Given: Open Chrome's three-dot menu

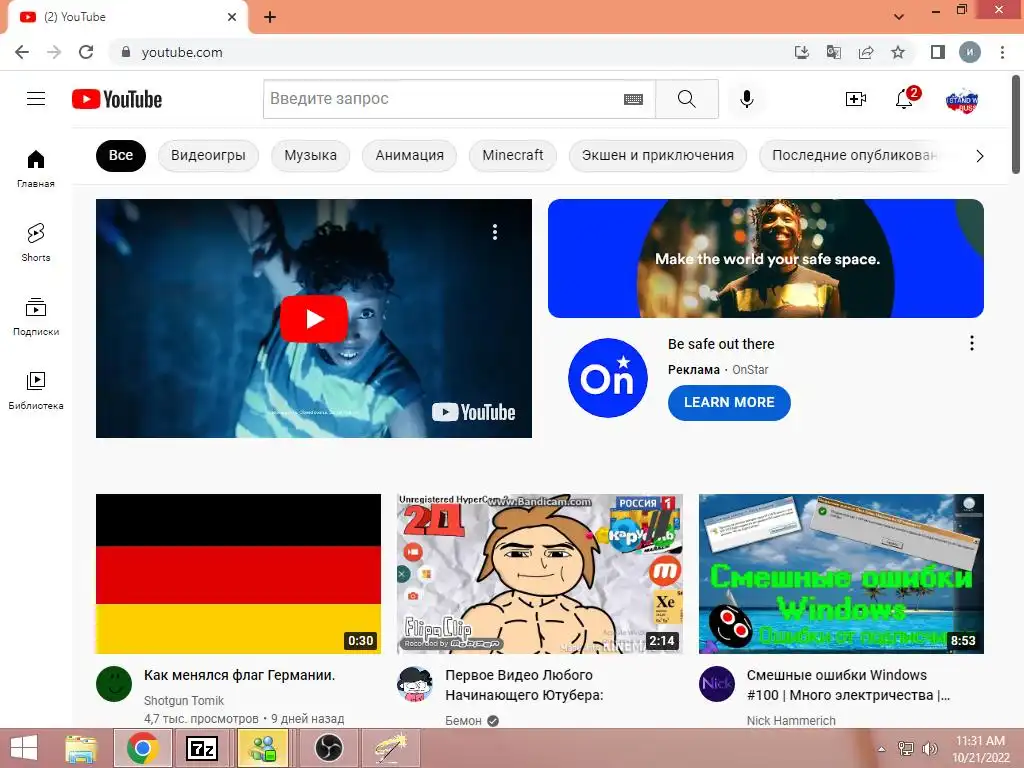Looking at the screenshot, I should (1002, 52).
